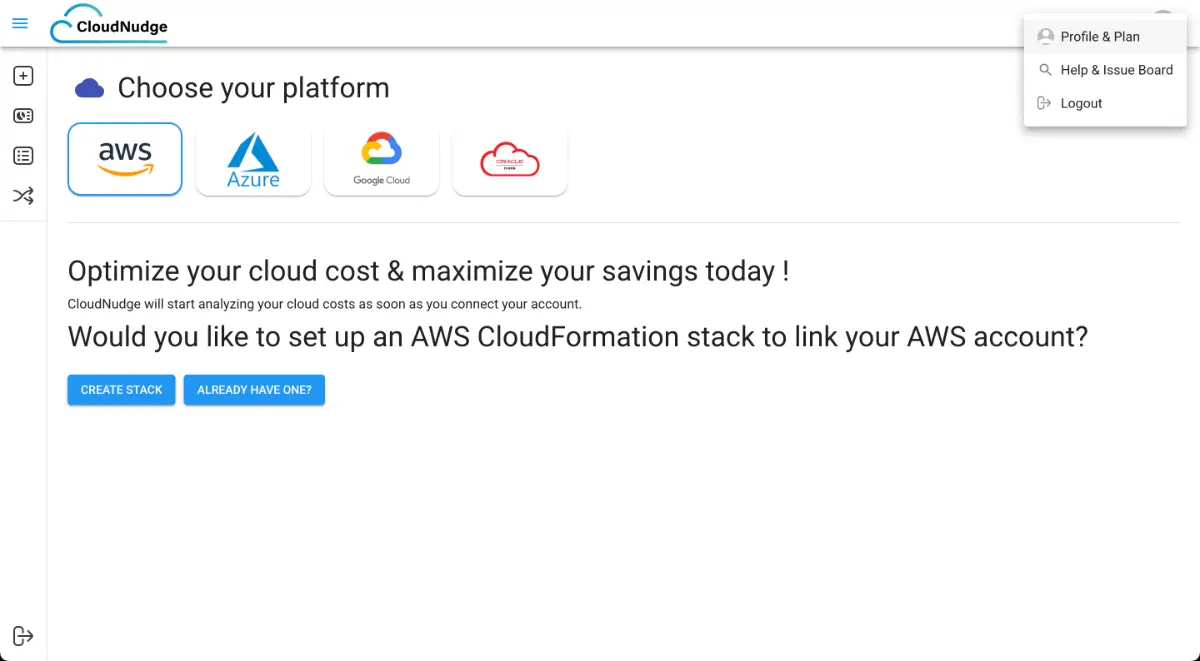Click the cloud icon beside the platform heading
Viewport: 1200px width, 661px height.
click(89, 88)
